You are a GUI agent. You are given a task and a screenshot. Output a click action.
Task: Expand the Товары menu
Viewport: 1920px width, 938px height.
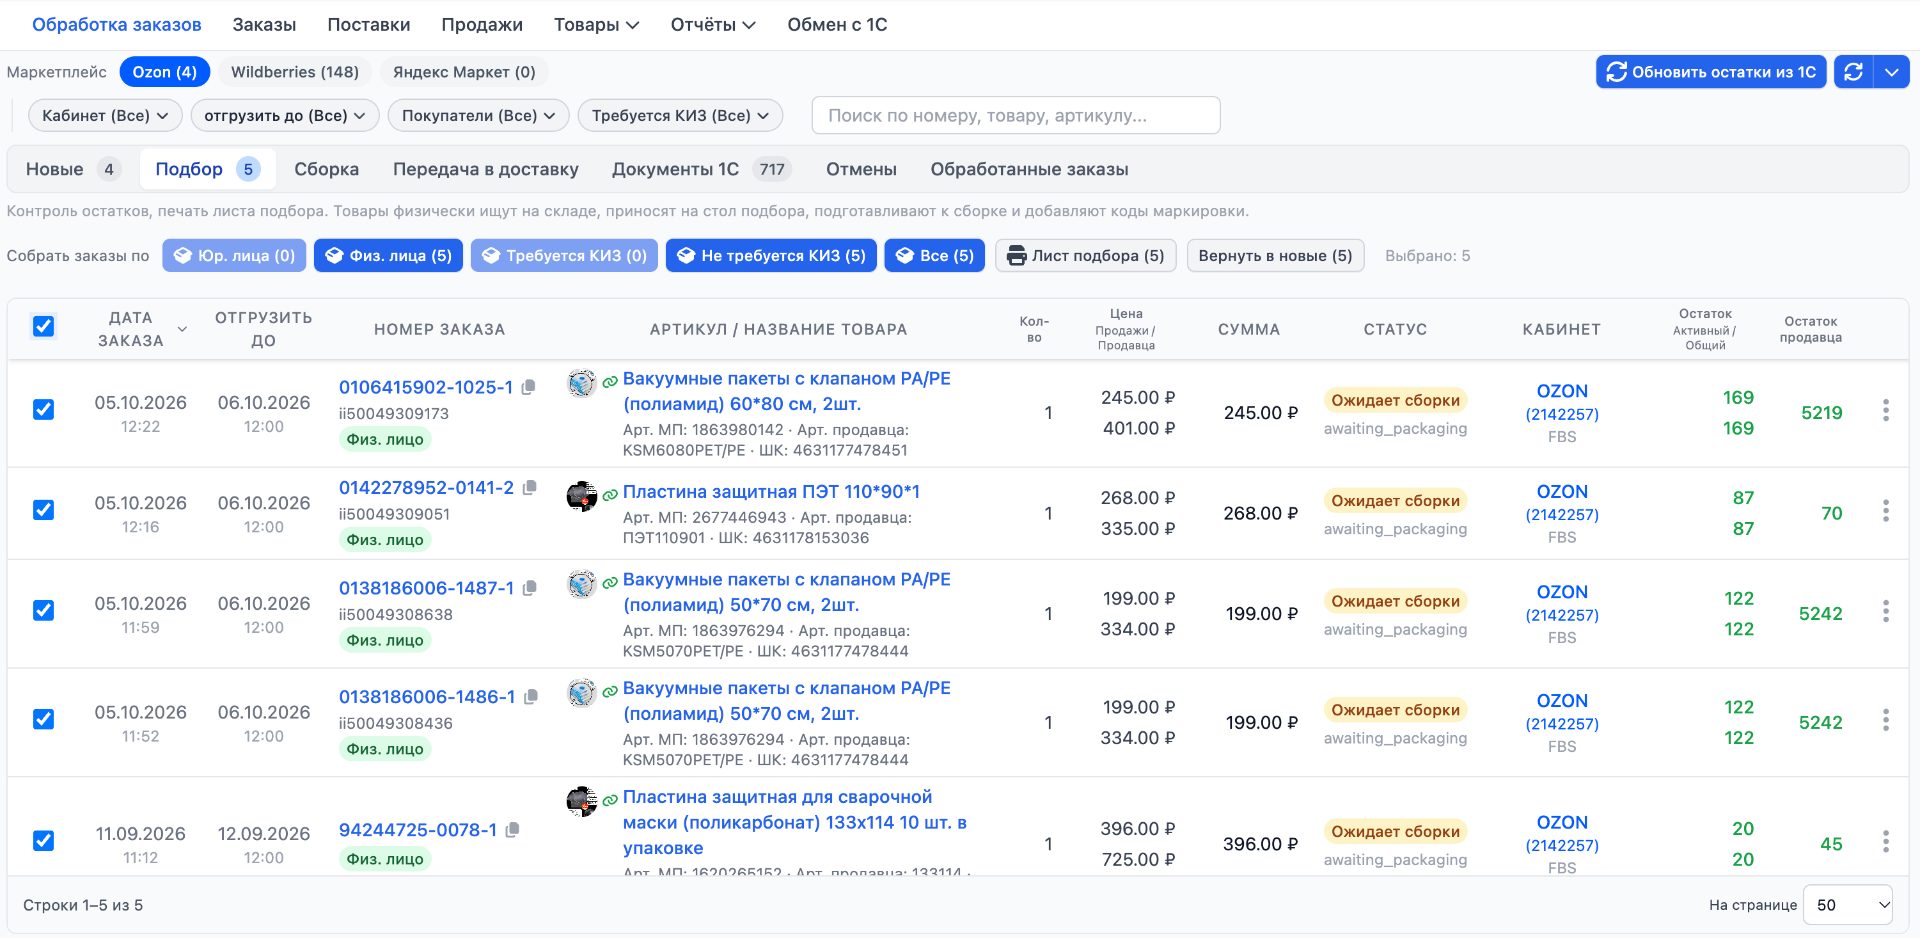coord(596,25)
